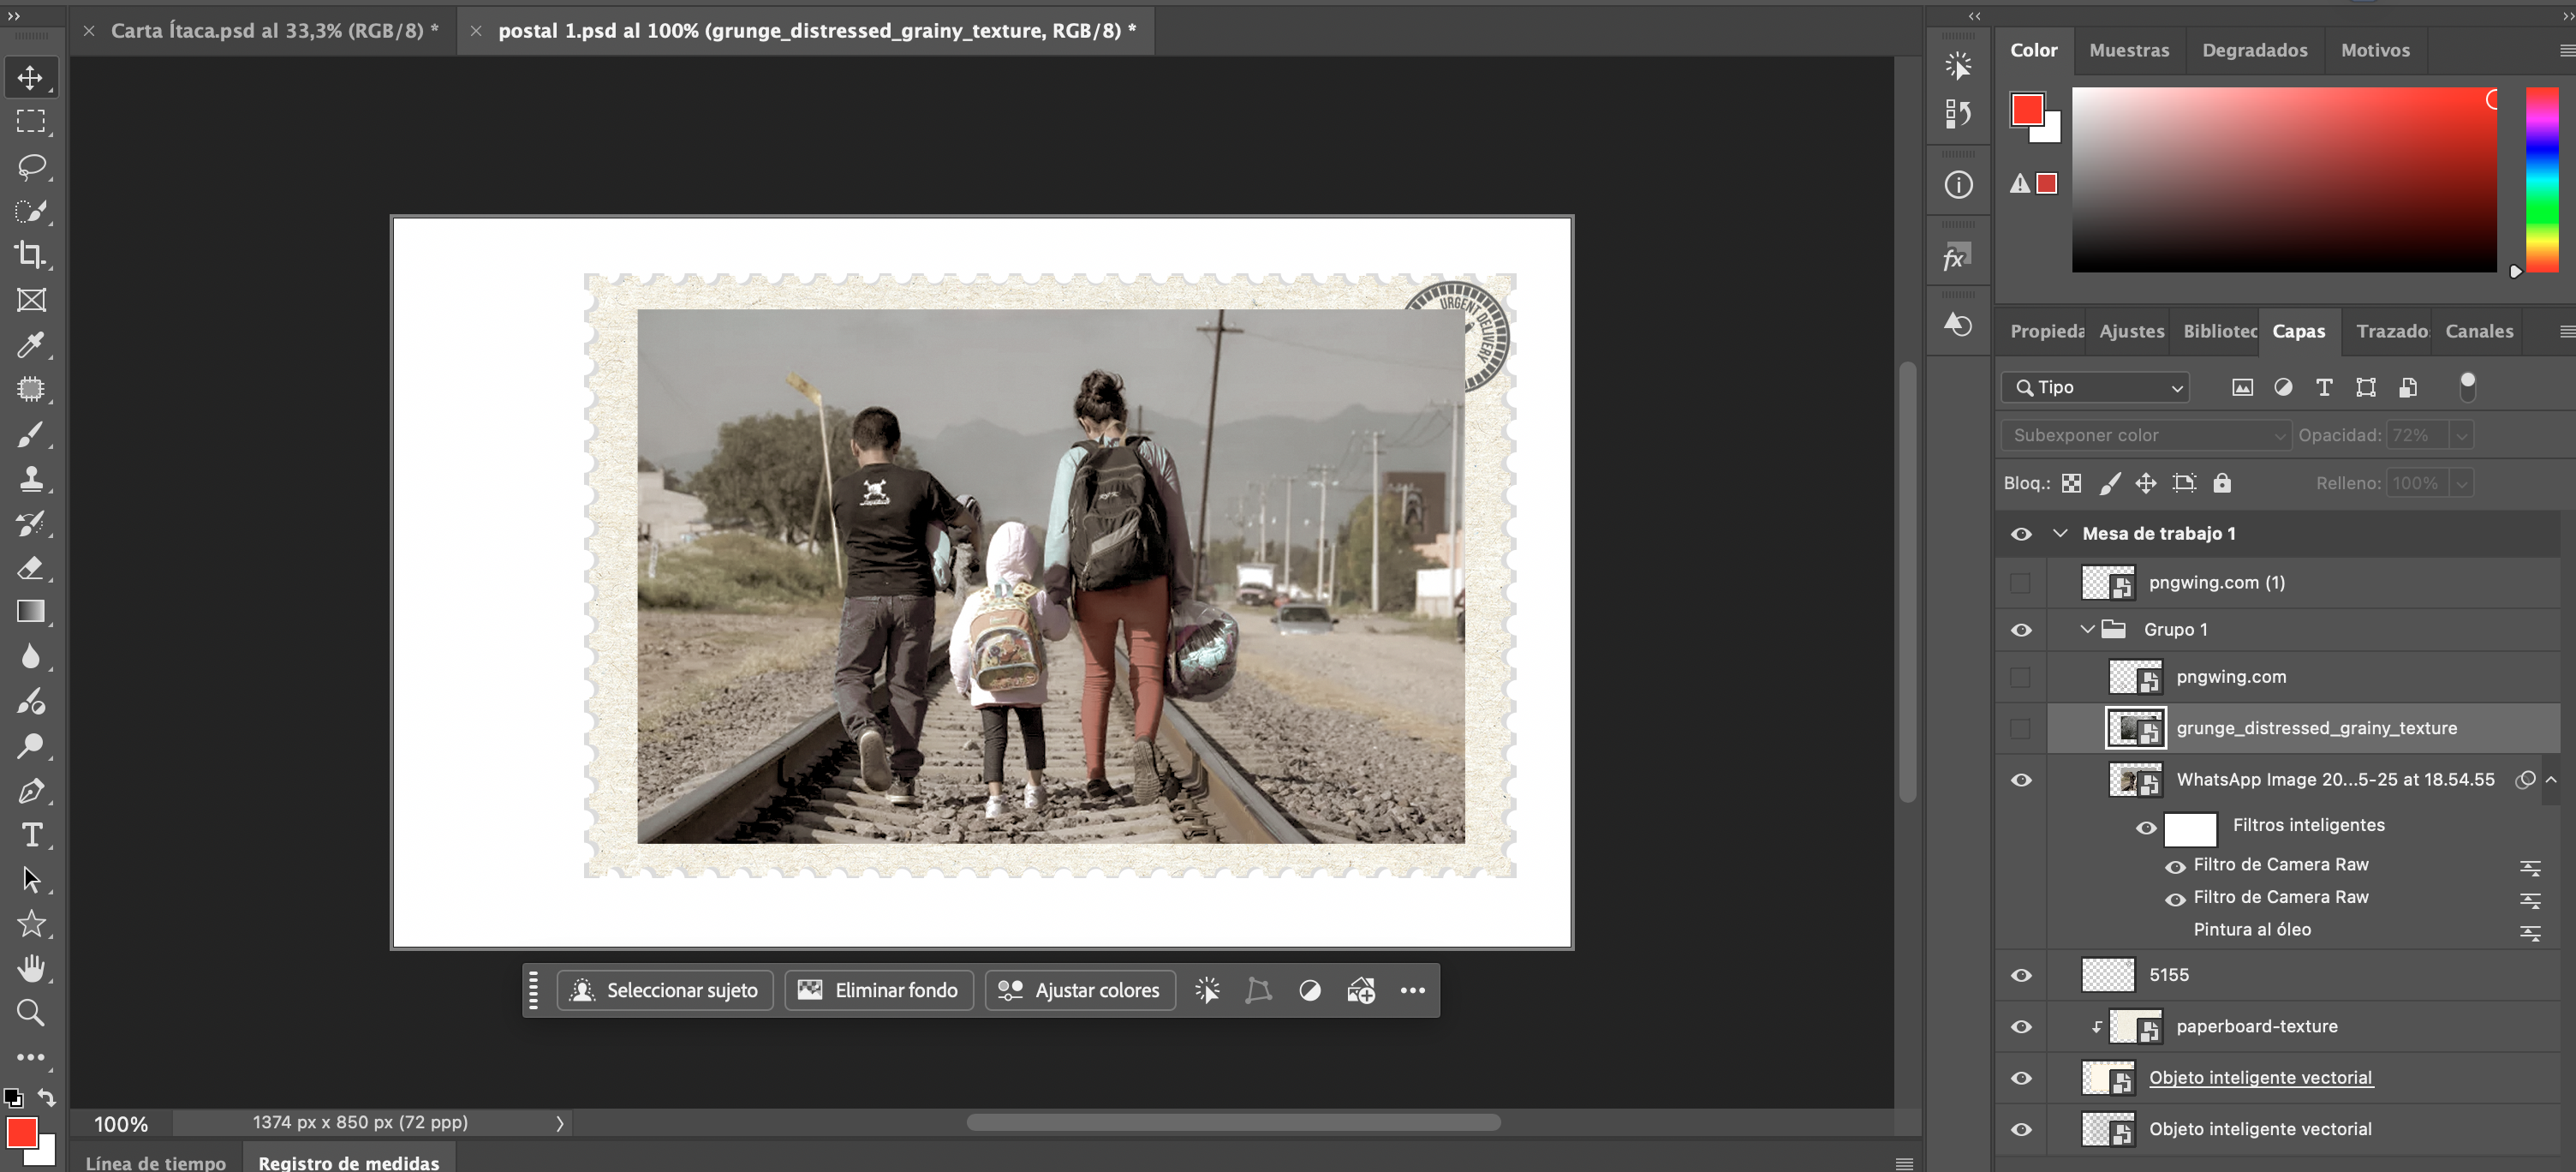Screen dimensions: 2576x1172
Task: Open the Opacidad value dropdown arrow
Action: coord(2461,435)
